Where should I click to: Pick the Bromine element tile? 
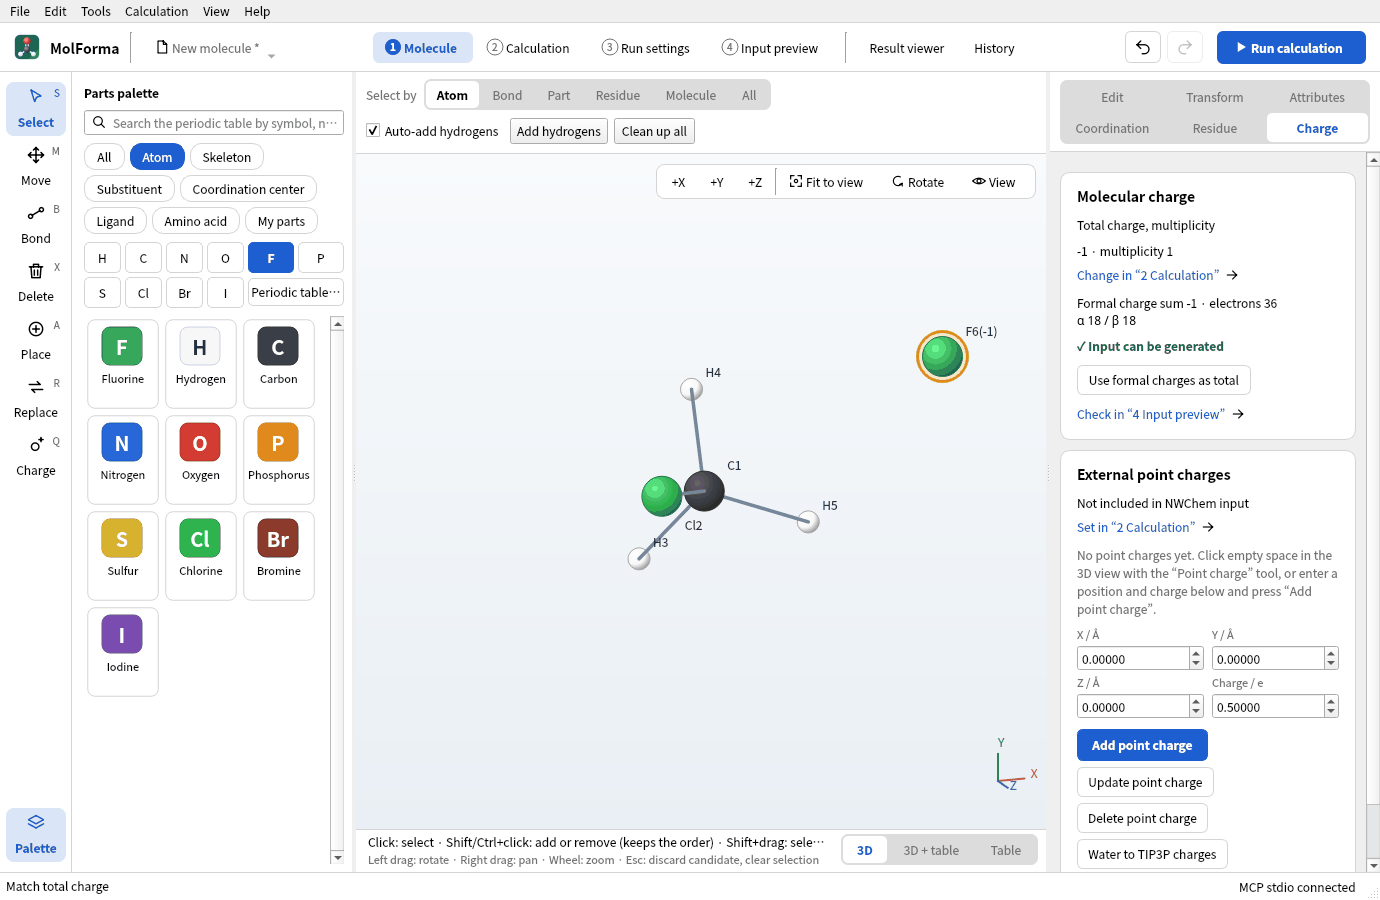click(279, 555)
